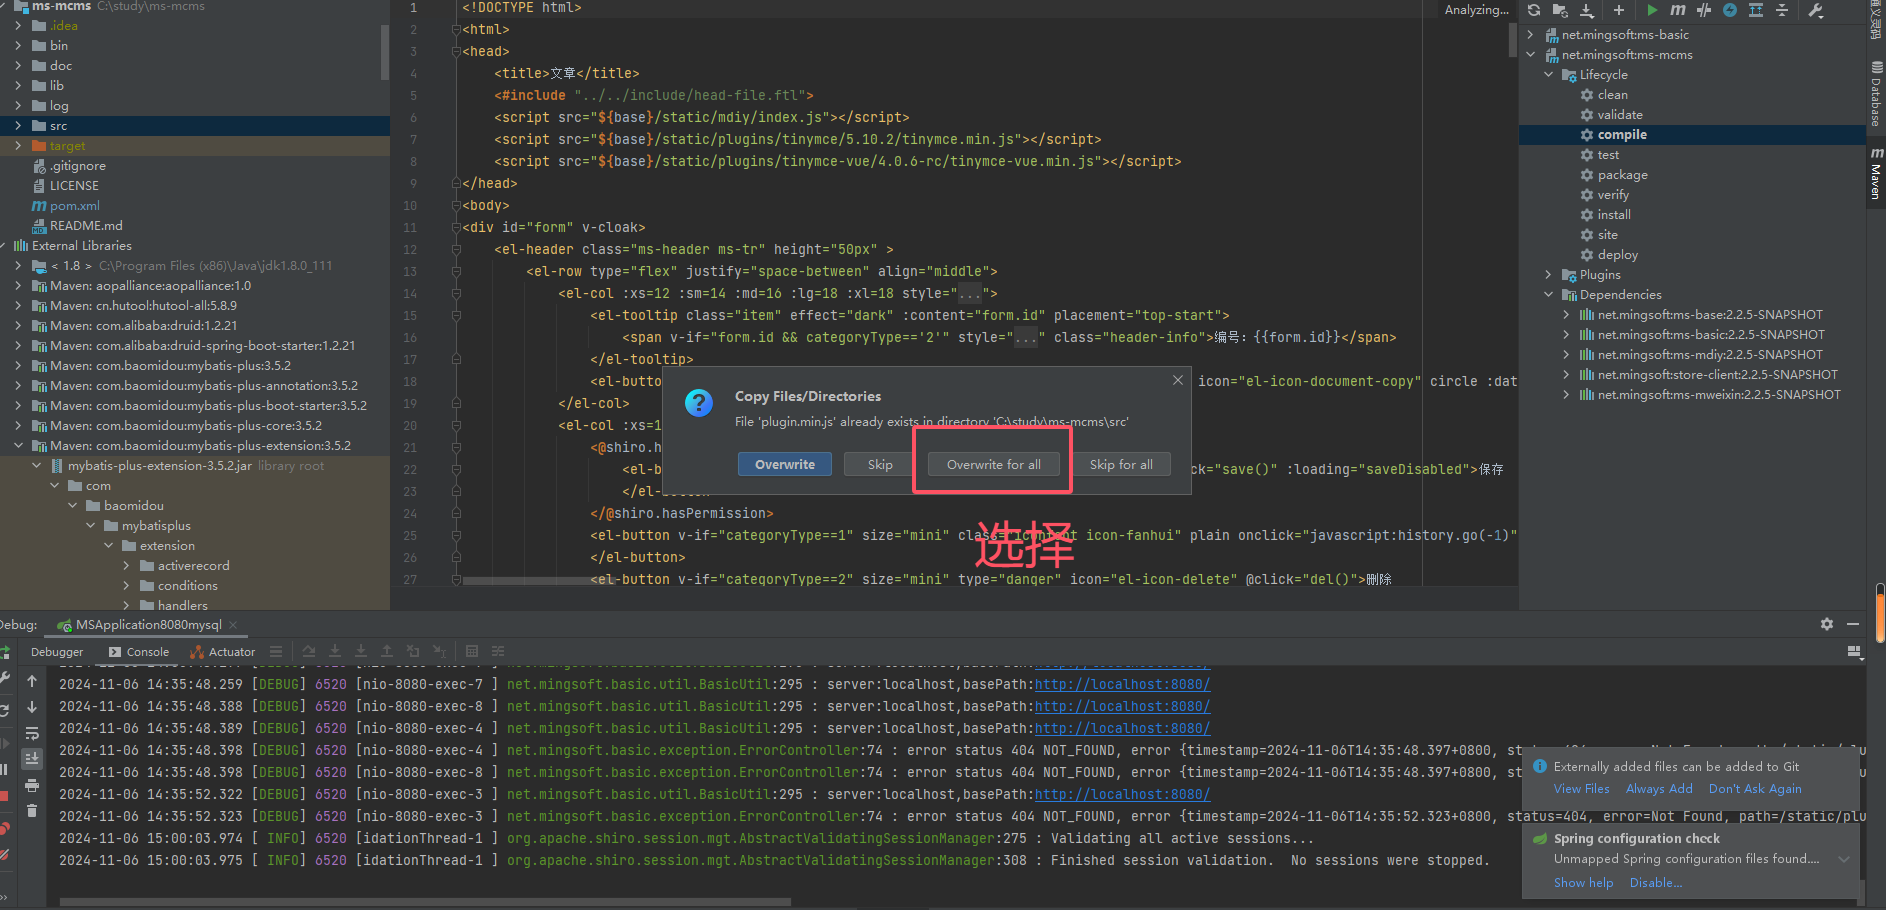Image resolution: width=1886 pixels, height=910 pixels.
Task: Hide the Debug tool window
Action: [x=1853, y=624]
